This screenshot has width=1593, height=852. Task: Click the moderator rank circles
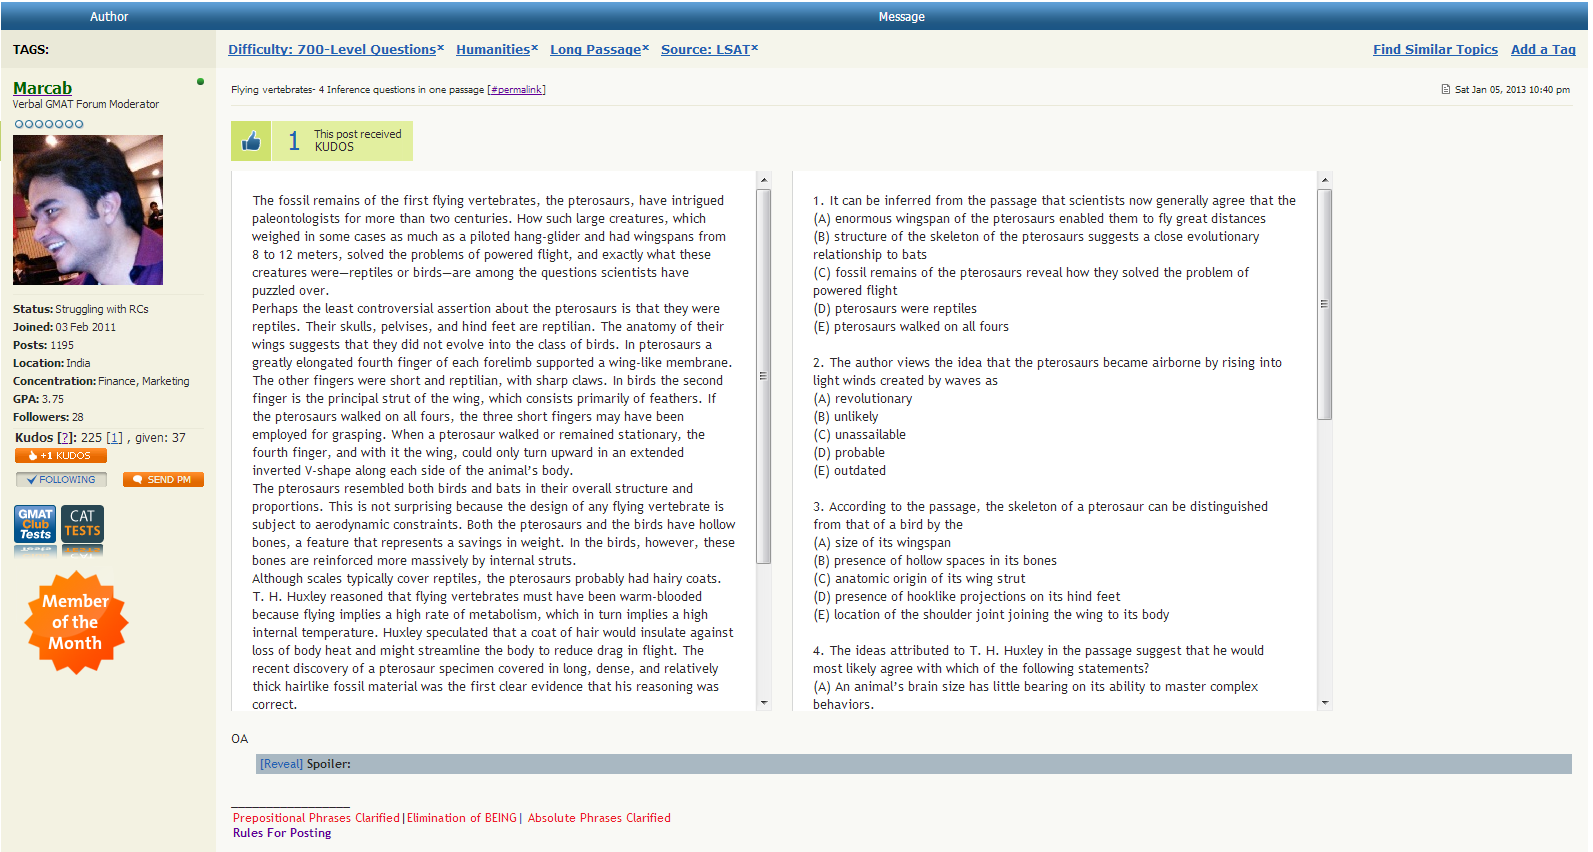tap(49, 124)
